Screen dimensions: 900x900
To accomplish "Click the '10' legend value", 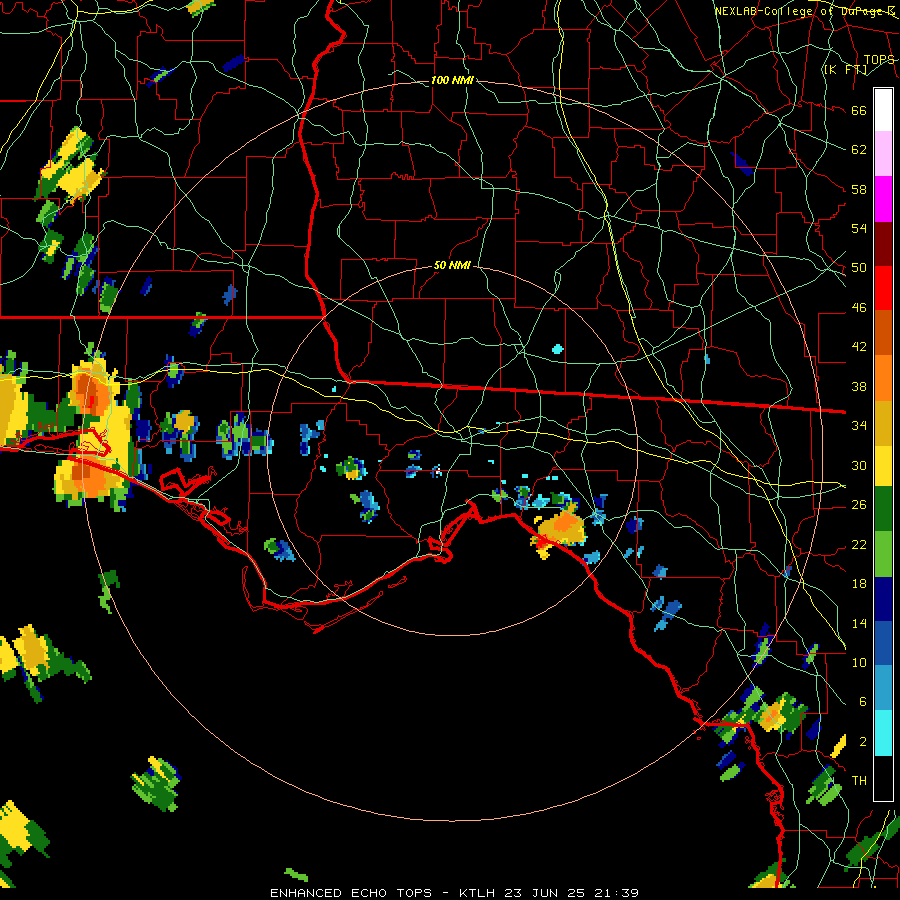I will 859,662.
